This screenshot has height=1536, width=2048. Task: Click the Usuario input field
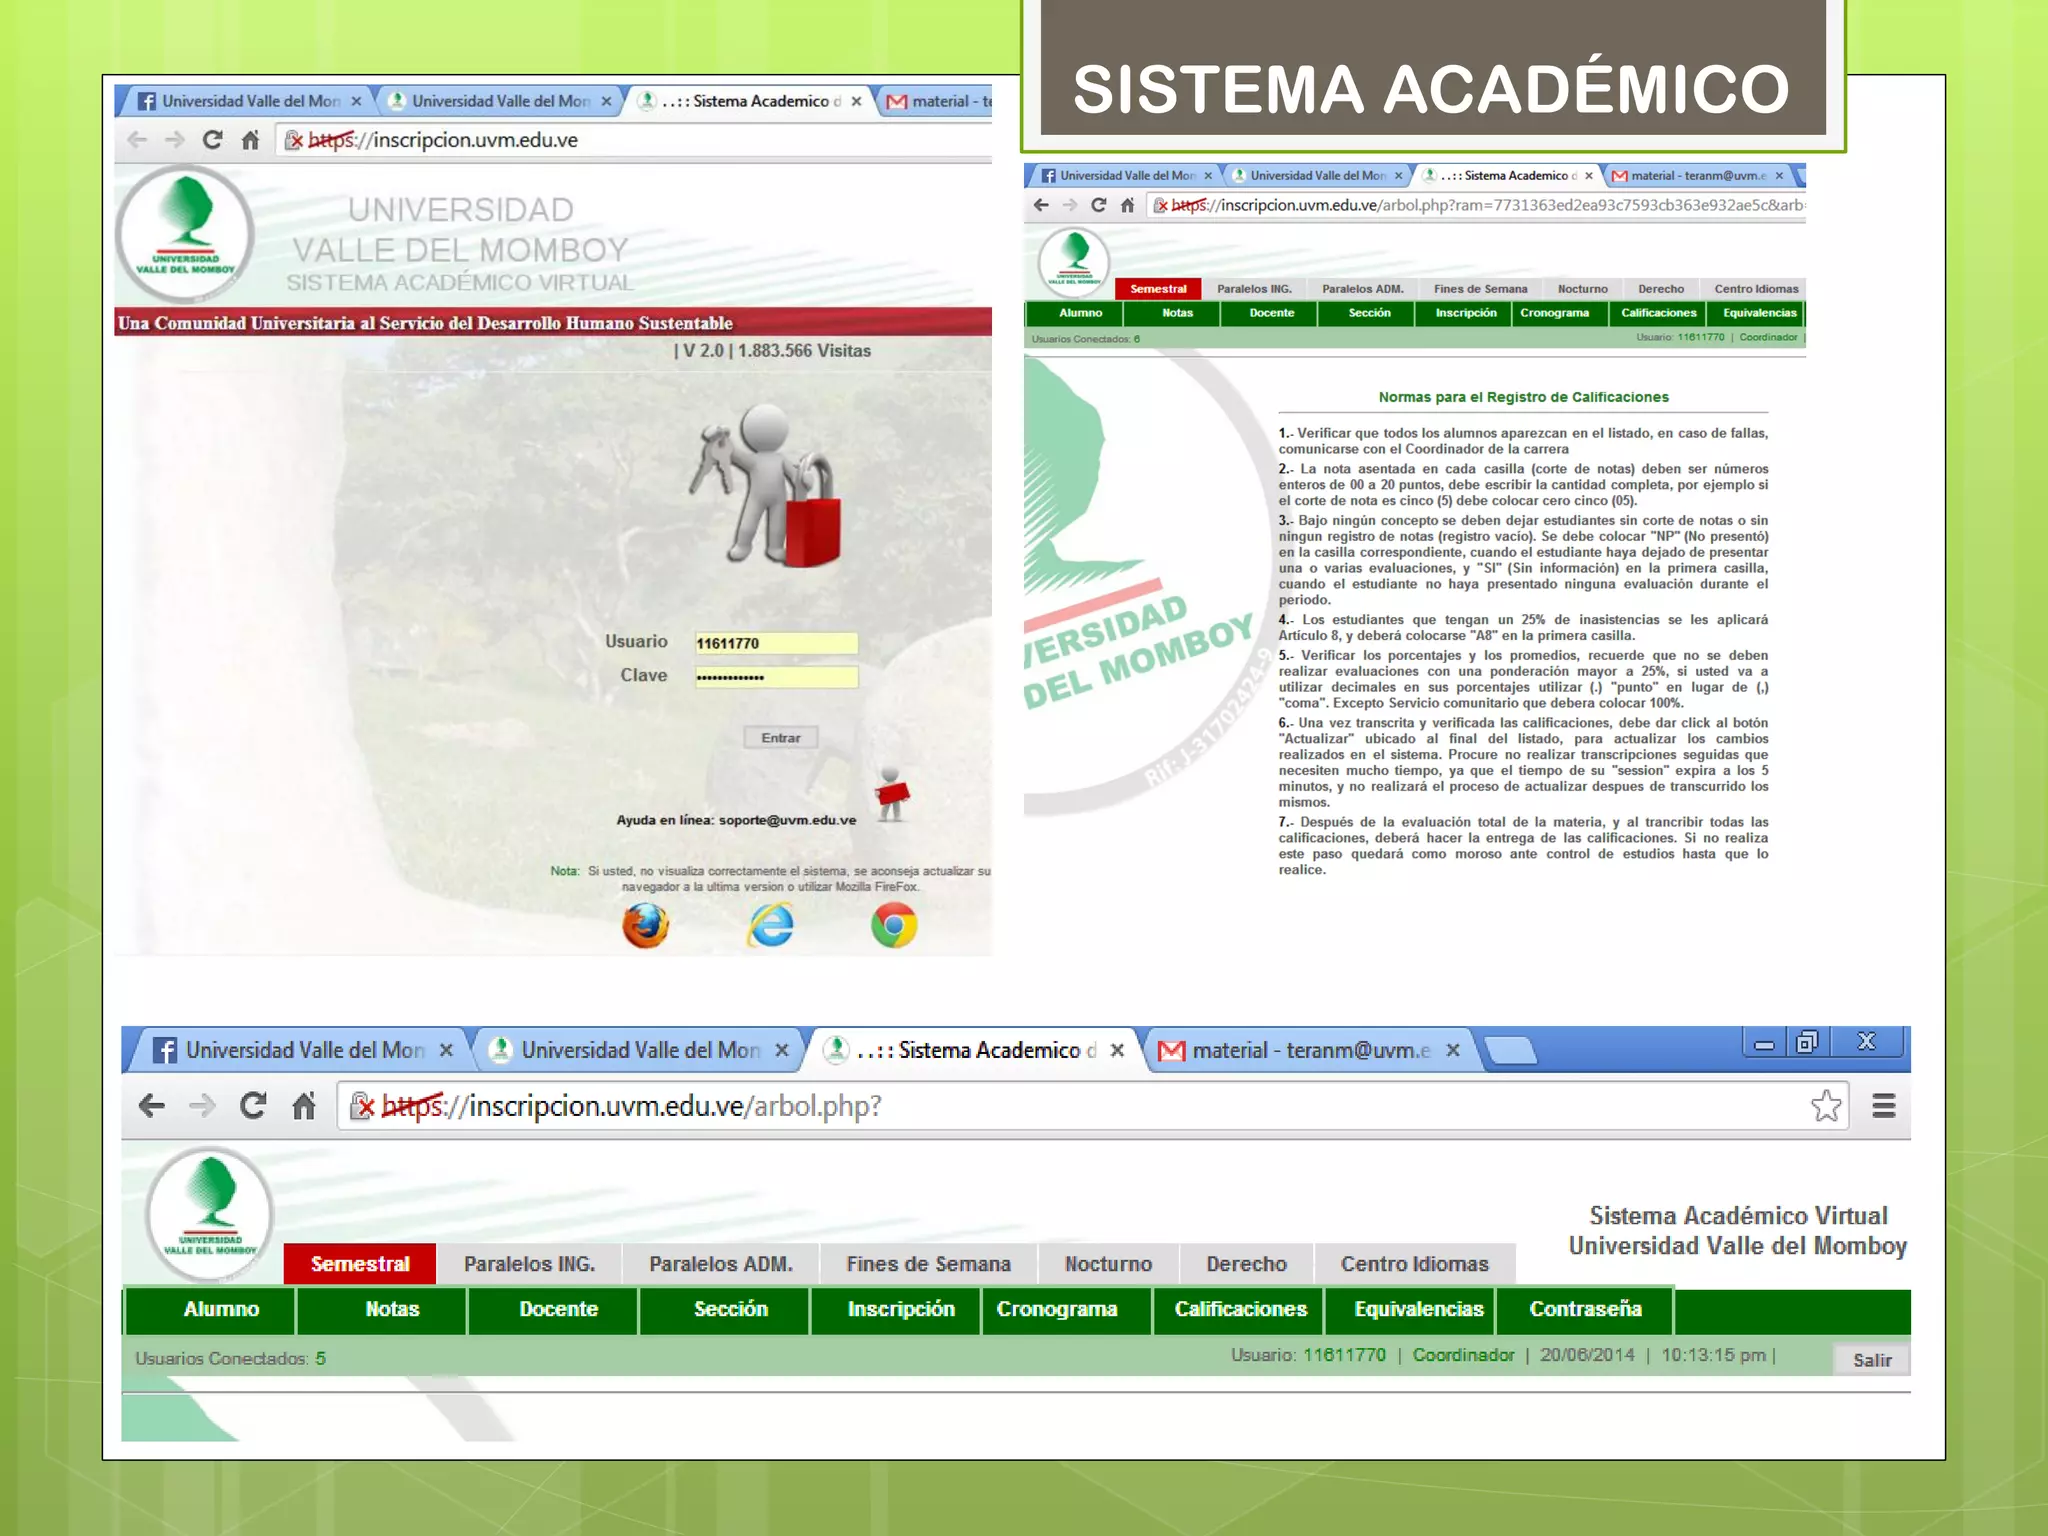(776, 643)
